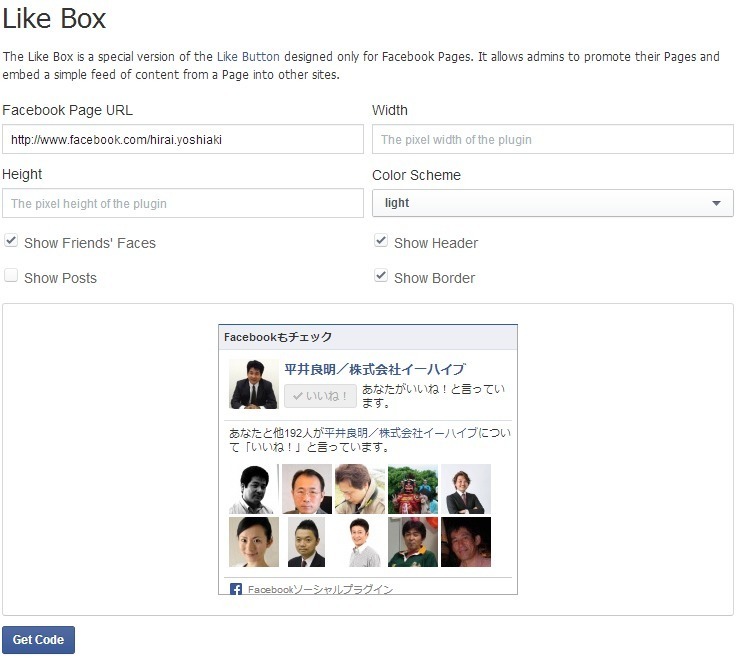The image size is (740, 658).
Task: Click the dark-background man friend thumbnail
Action: point(466,542)
